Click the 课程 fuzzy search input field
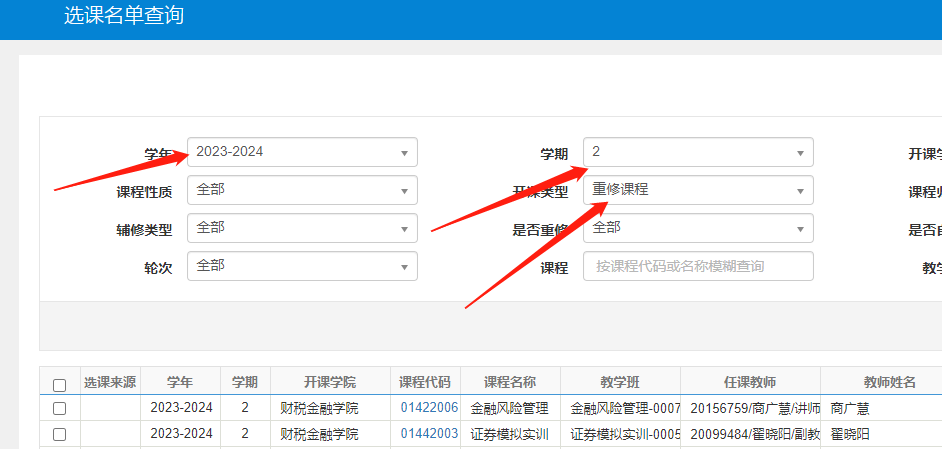The image size is (942, 449). coord(698,266)
